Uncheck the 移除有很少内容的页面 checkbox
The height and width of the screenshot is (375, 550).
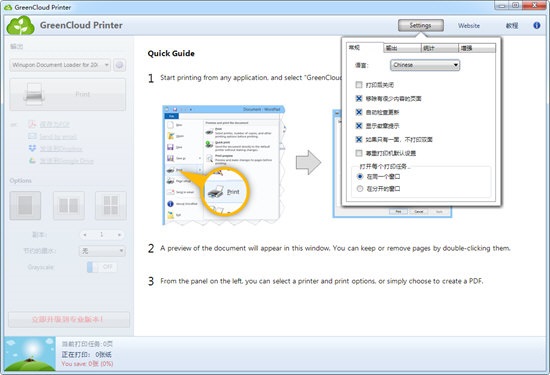359,99
